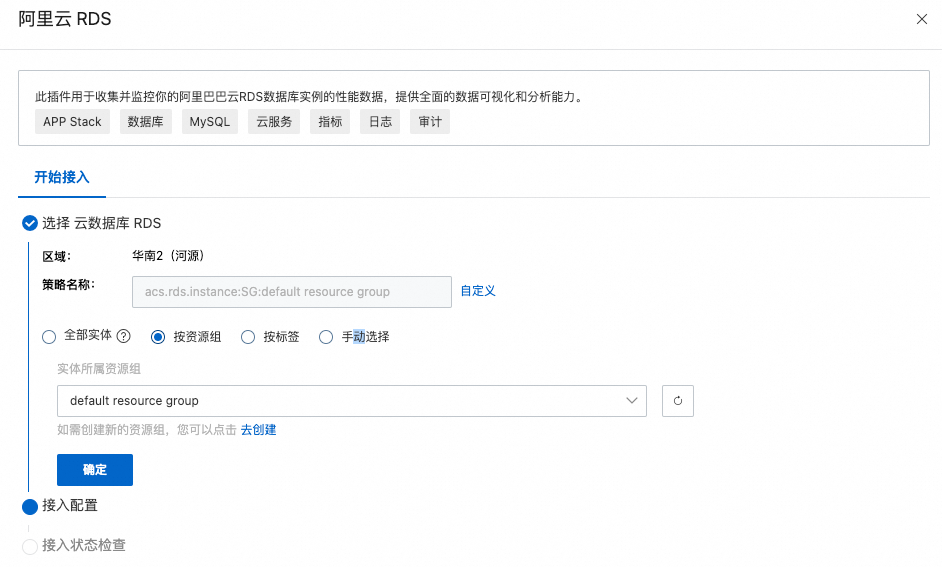Image resolution: width=942 pixels, height=567 pixels.
Task: Click the help icon next to 全部实体
Action: pyautogui.click(x=124, y=336)
